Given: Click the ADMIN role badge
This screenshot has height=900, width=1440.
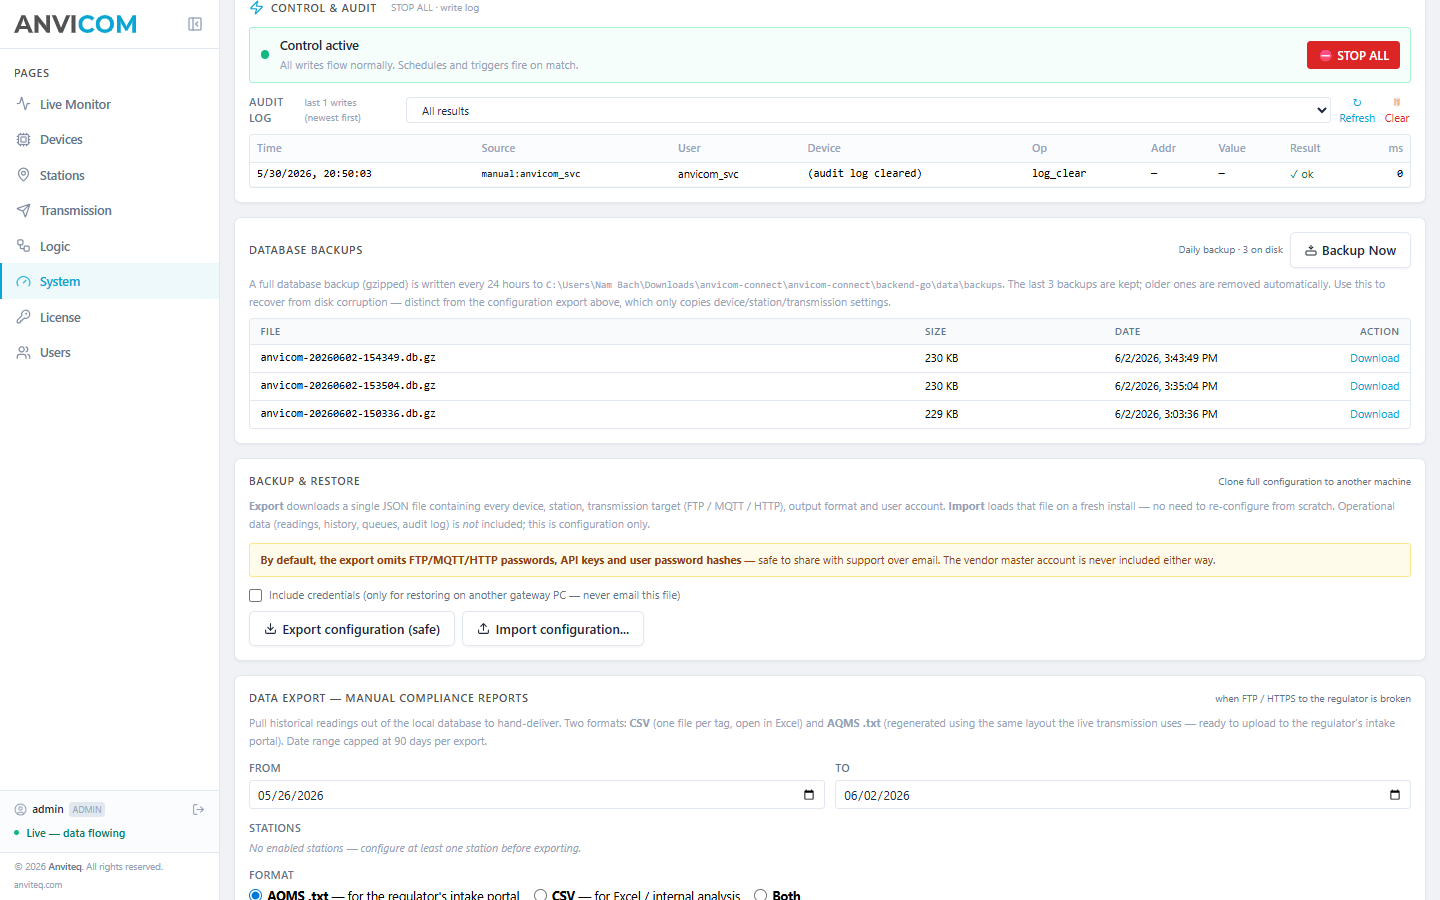Looking at the screenshot, I should click(87, 810).
